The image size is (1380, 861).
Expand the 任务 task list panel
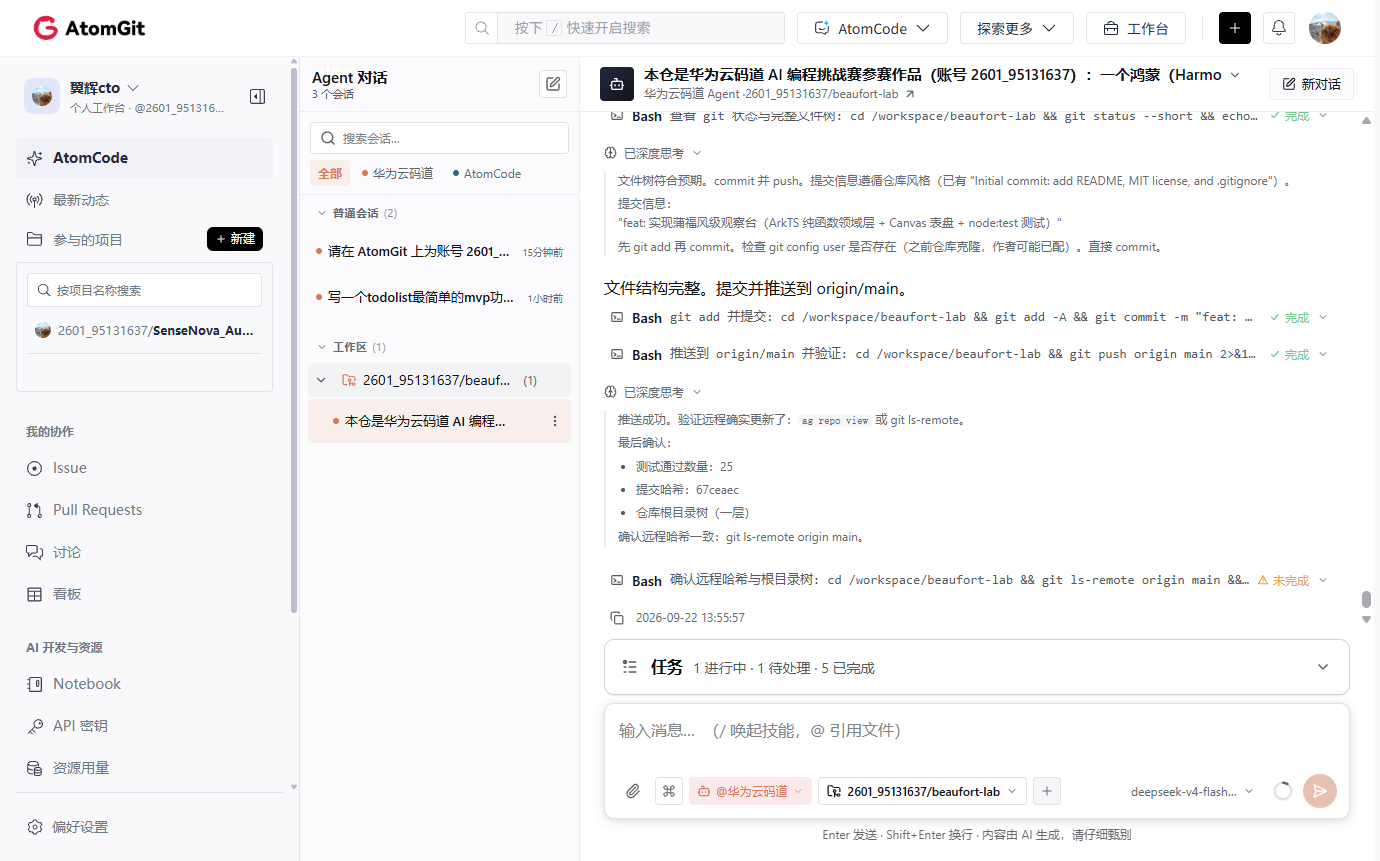click(1323, 667)
